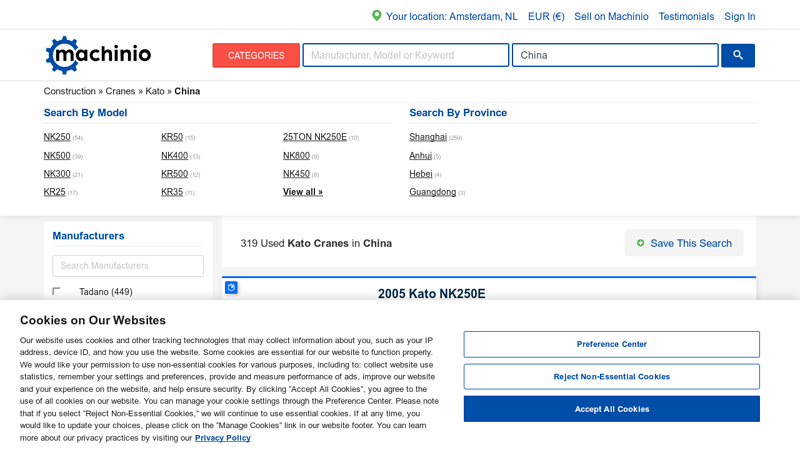Open the Testimonials page

[686, 16]
